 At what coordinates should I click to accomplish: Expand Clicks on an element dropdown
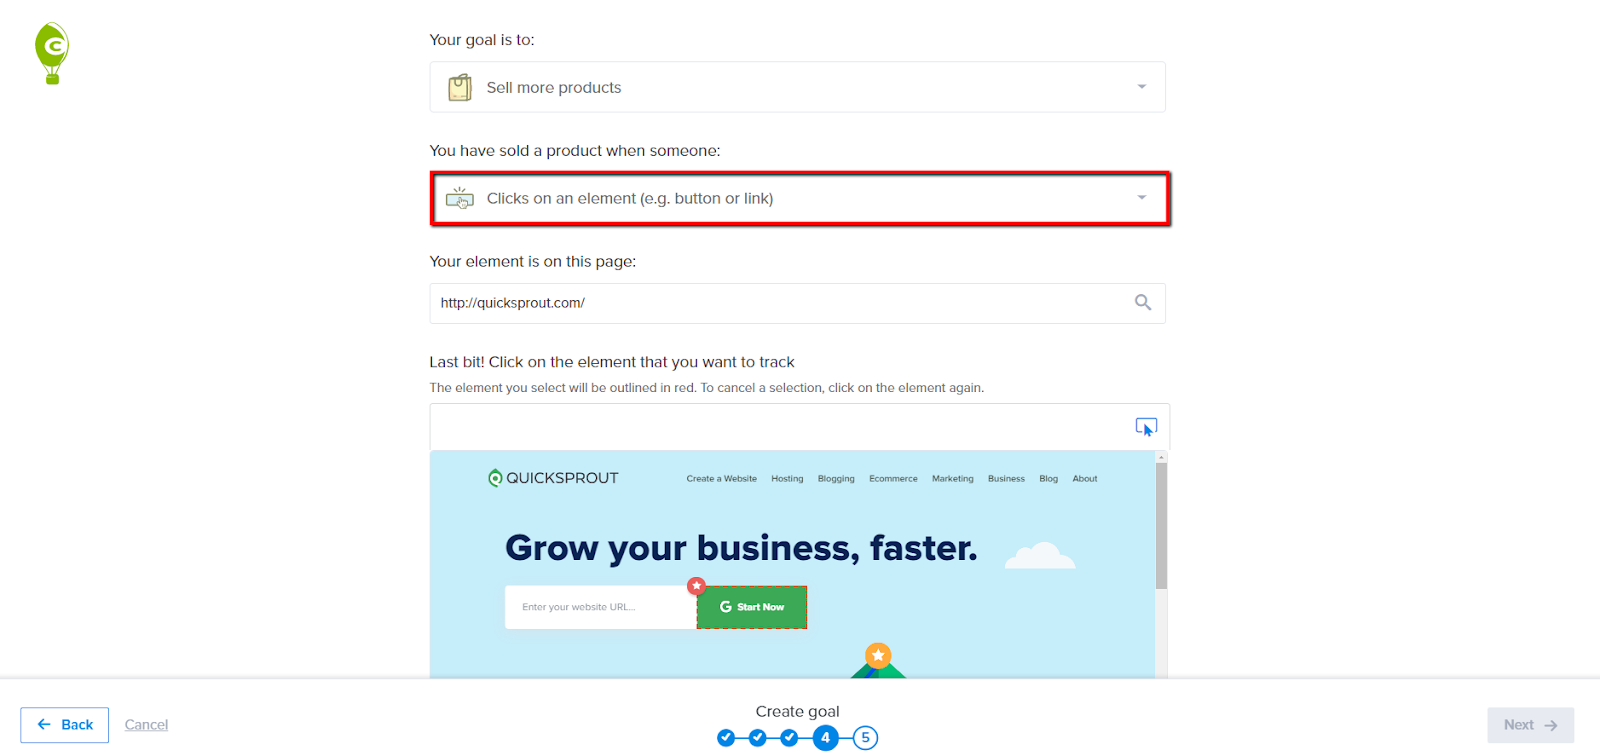[800, 198]
